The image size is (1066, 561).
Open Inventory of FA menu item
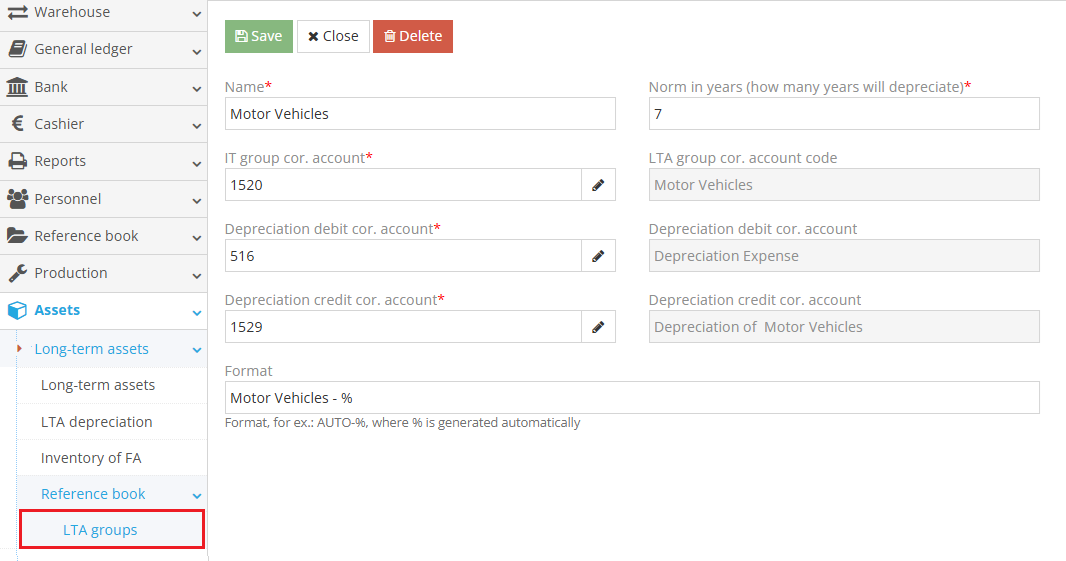91,458
